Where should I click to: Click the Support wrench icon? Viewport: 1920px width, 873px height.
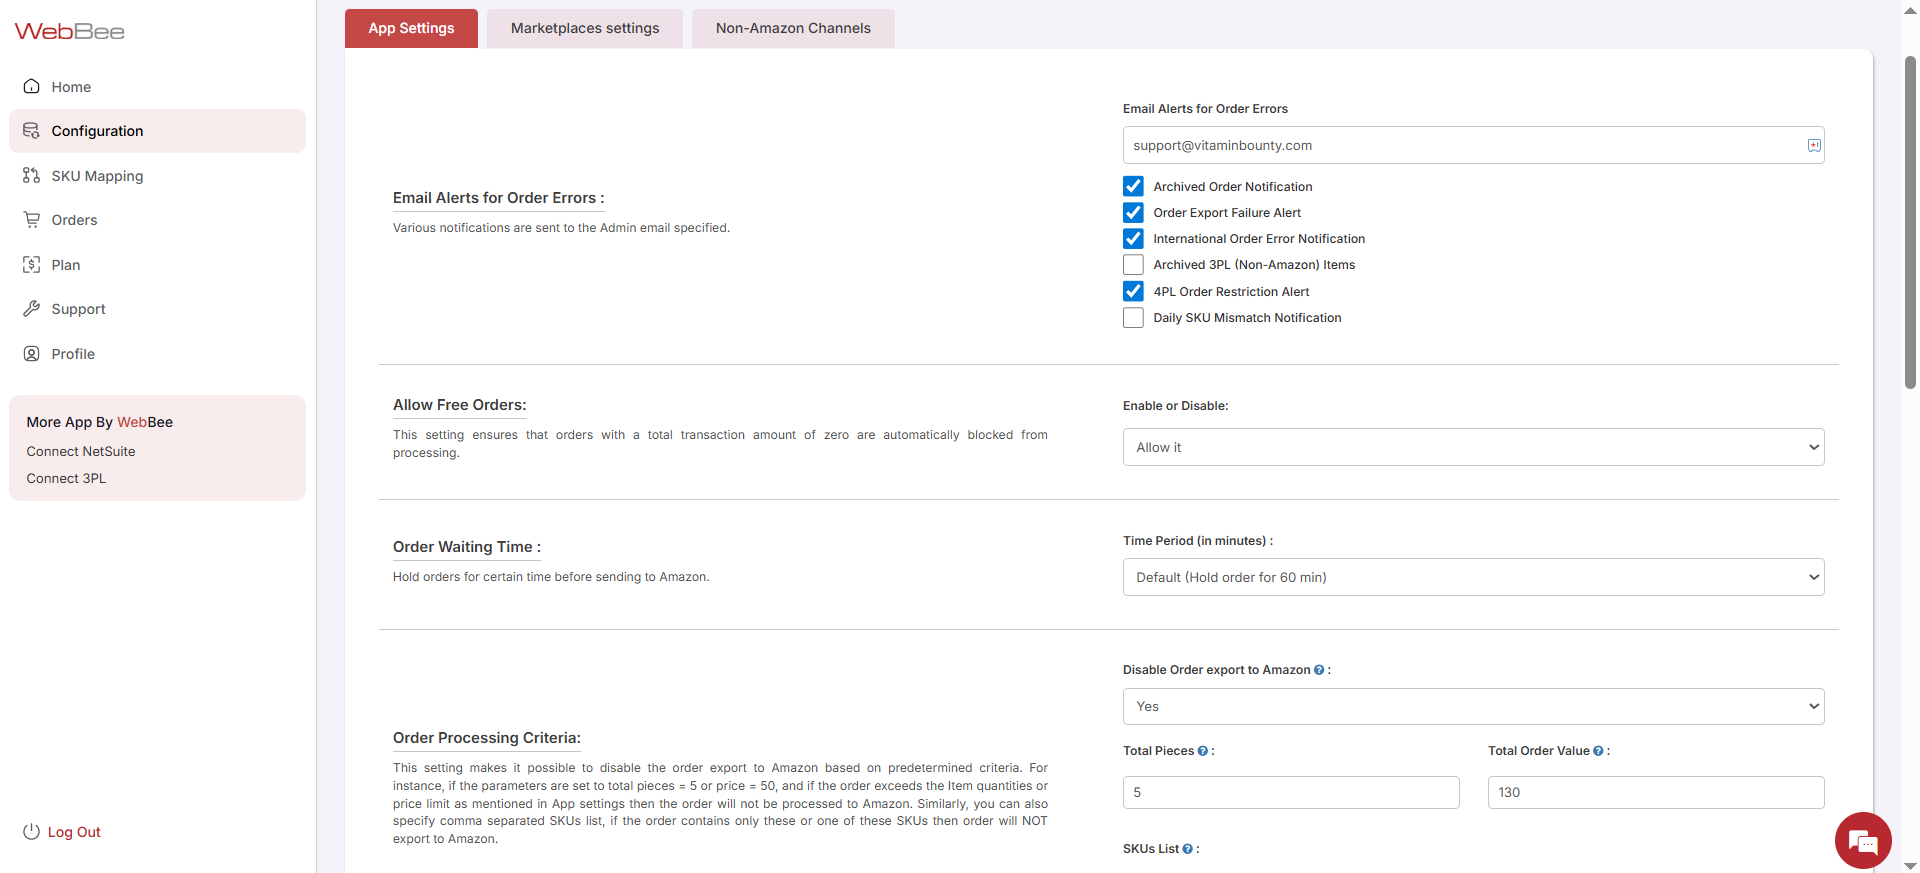pos(32,309)
